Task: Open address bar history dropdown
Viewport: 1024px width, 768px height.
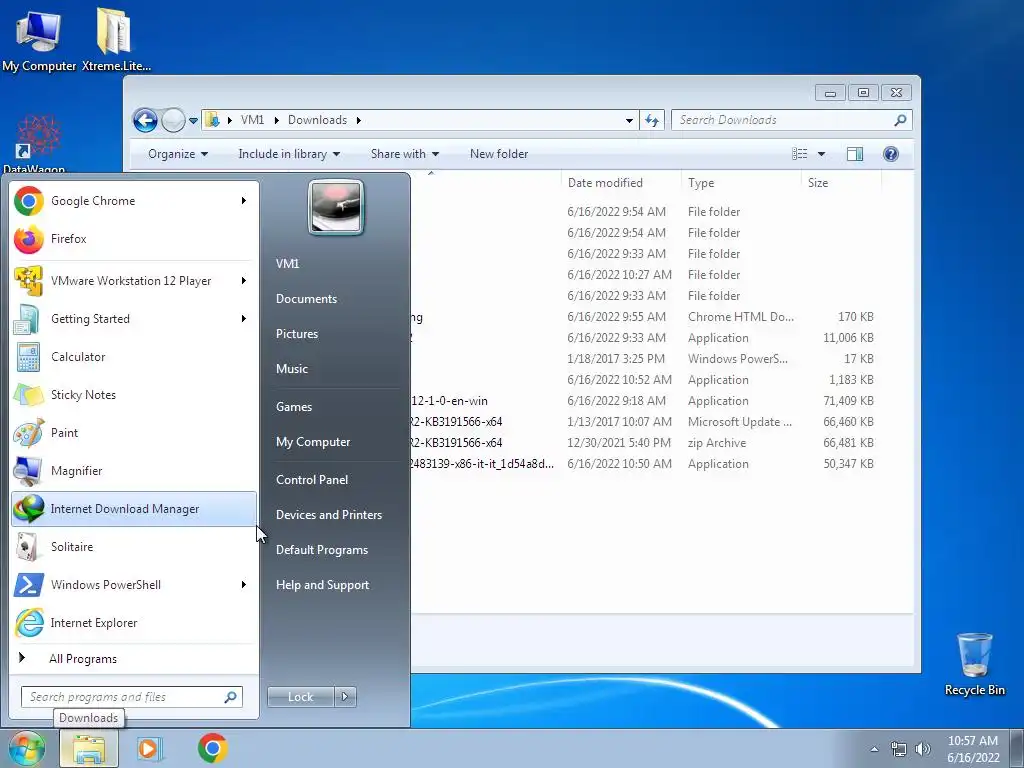Action: coord(629,120)
